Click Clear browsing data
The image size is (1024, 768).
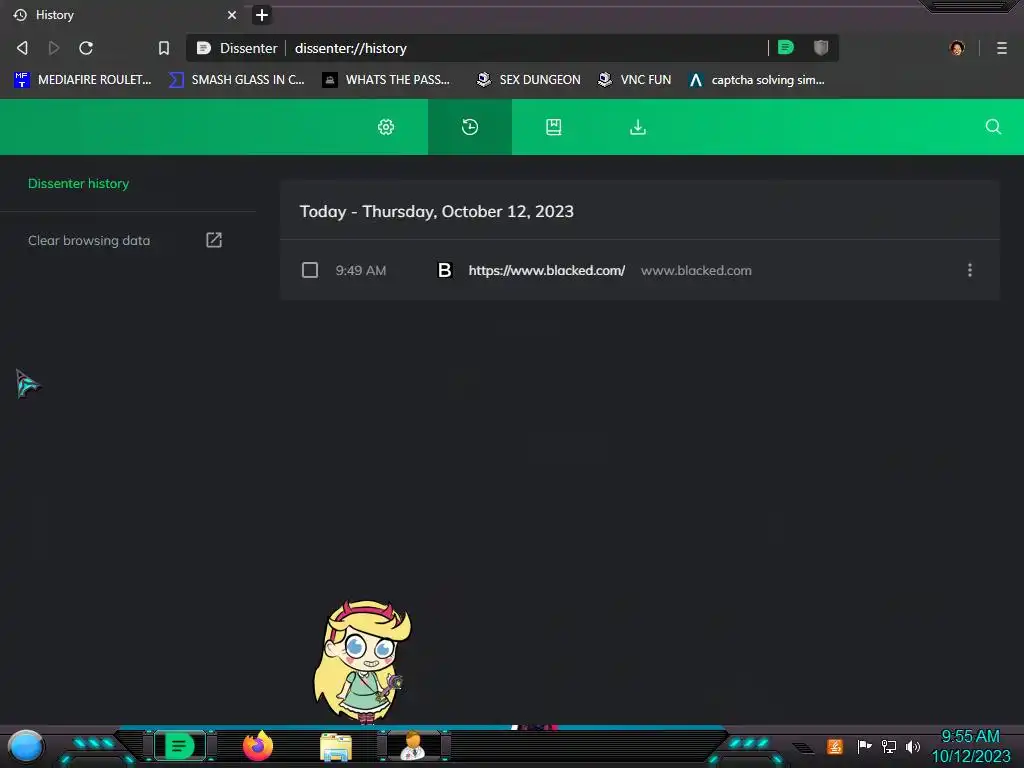pos(89,240)
